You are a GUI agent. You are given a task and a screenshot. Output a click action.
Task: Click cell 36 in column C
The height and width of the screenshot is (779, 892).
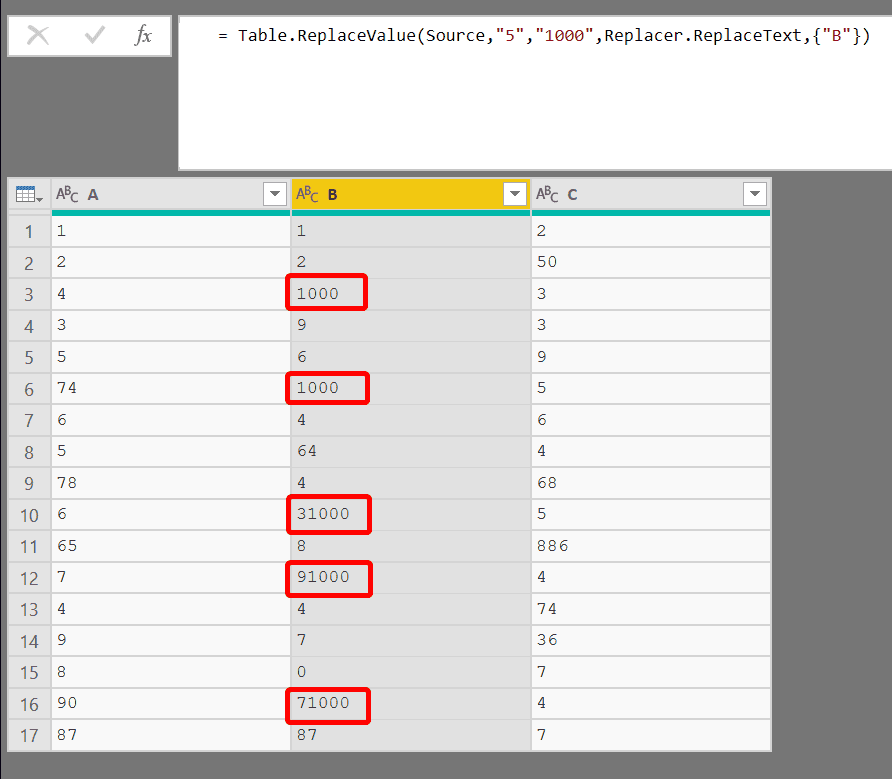(x=651, y=640)
